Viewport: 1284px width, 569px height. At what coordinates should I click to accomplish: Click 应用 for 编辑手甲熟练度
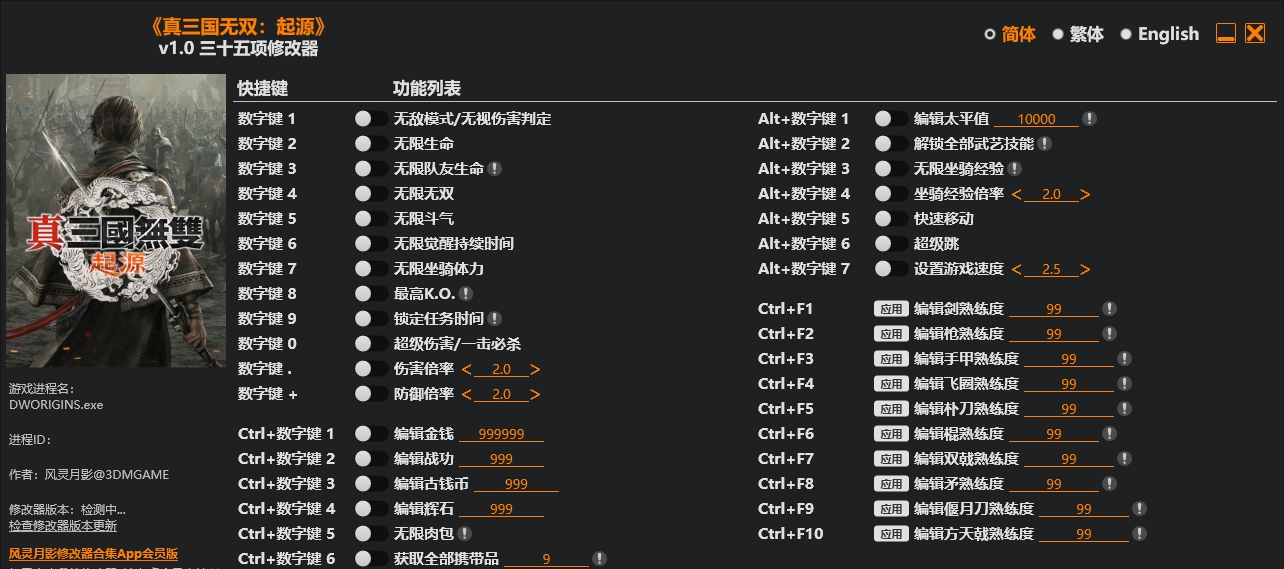point(891,359)
